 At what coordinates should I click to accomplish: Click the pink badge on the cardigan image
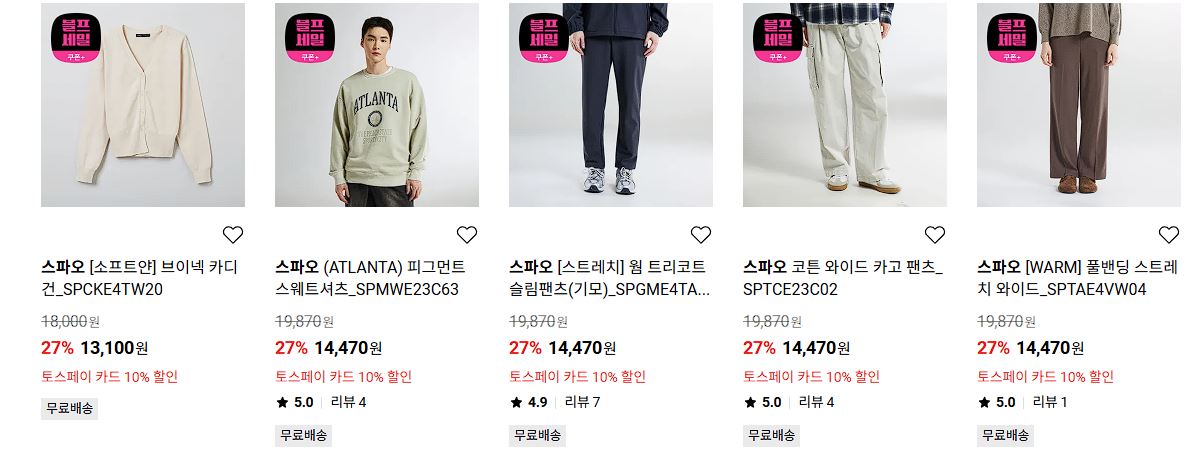pyautogui.click(x=75, y=37)
